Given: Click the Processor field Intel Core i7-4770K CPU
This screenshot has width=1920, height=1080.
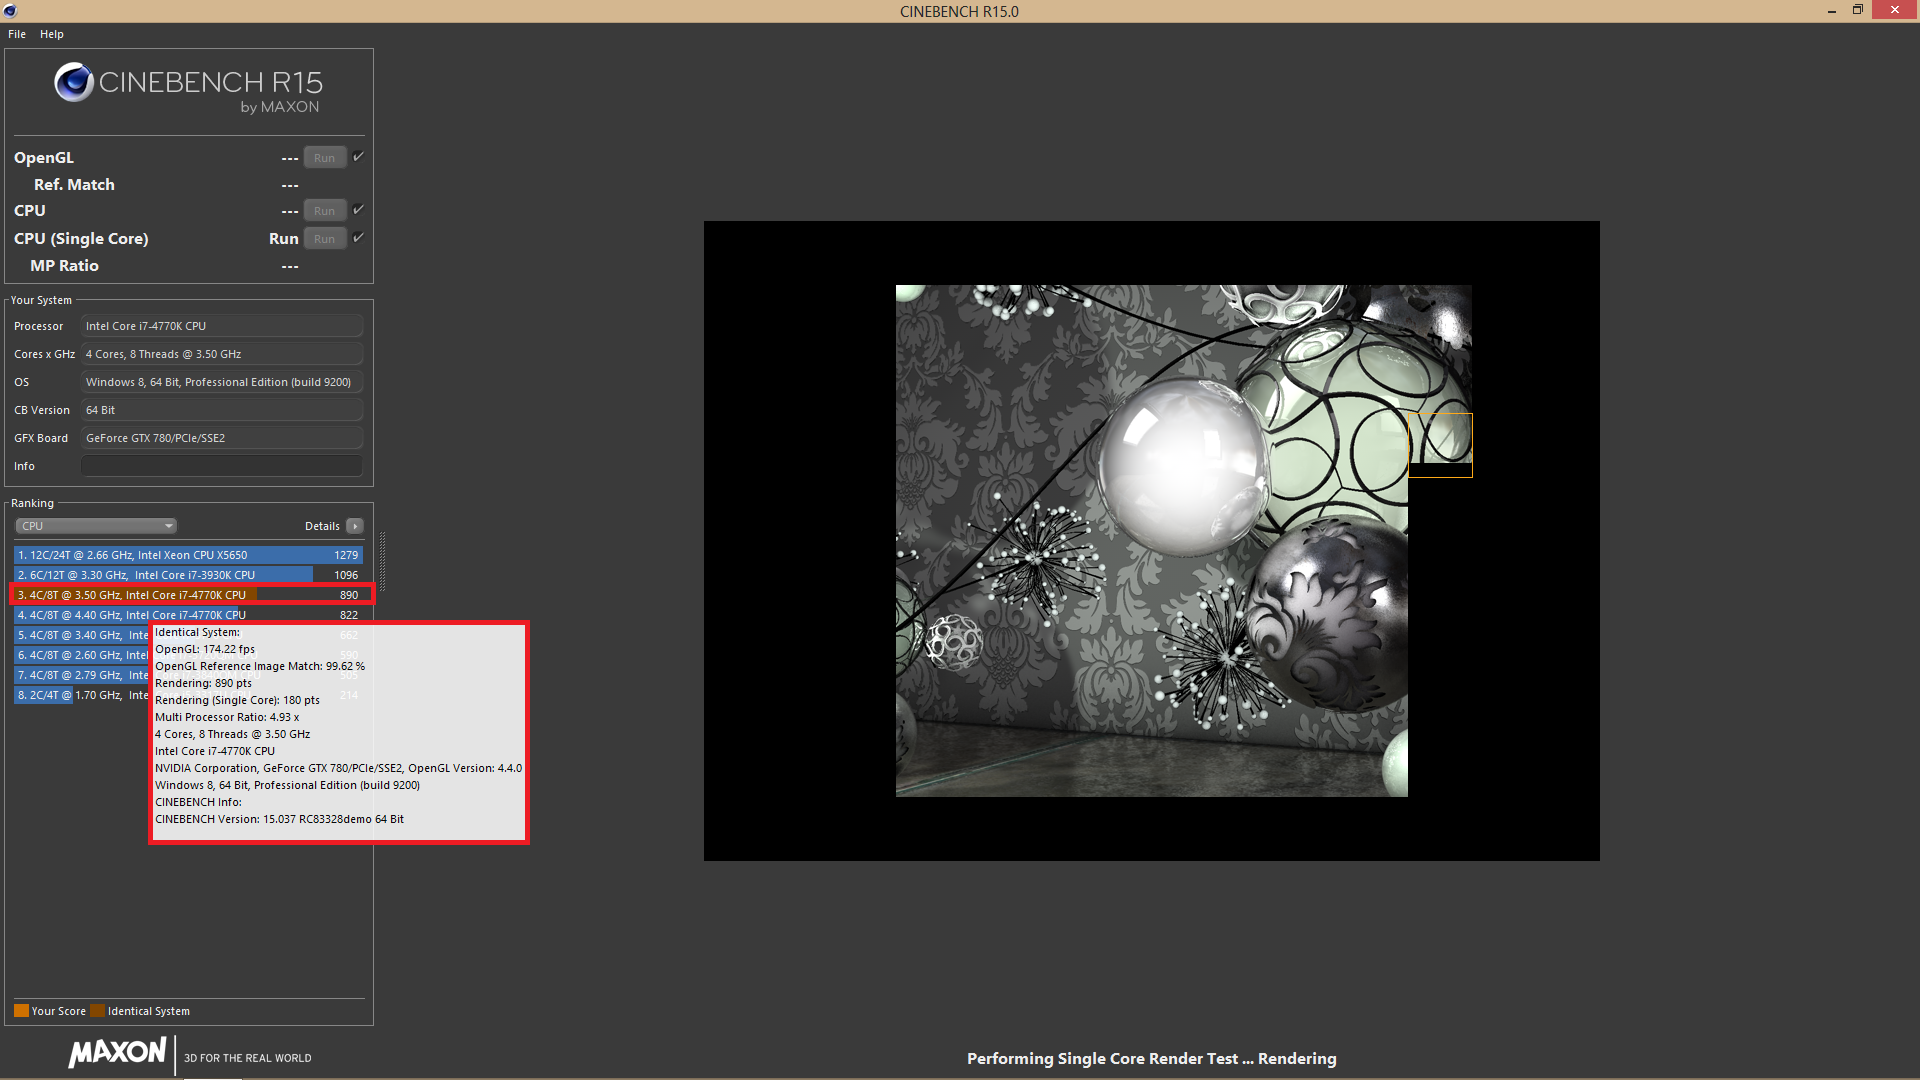Looking at the screenshot, I should coord(222,326).
